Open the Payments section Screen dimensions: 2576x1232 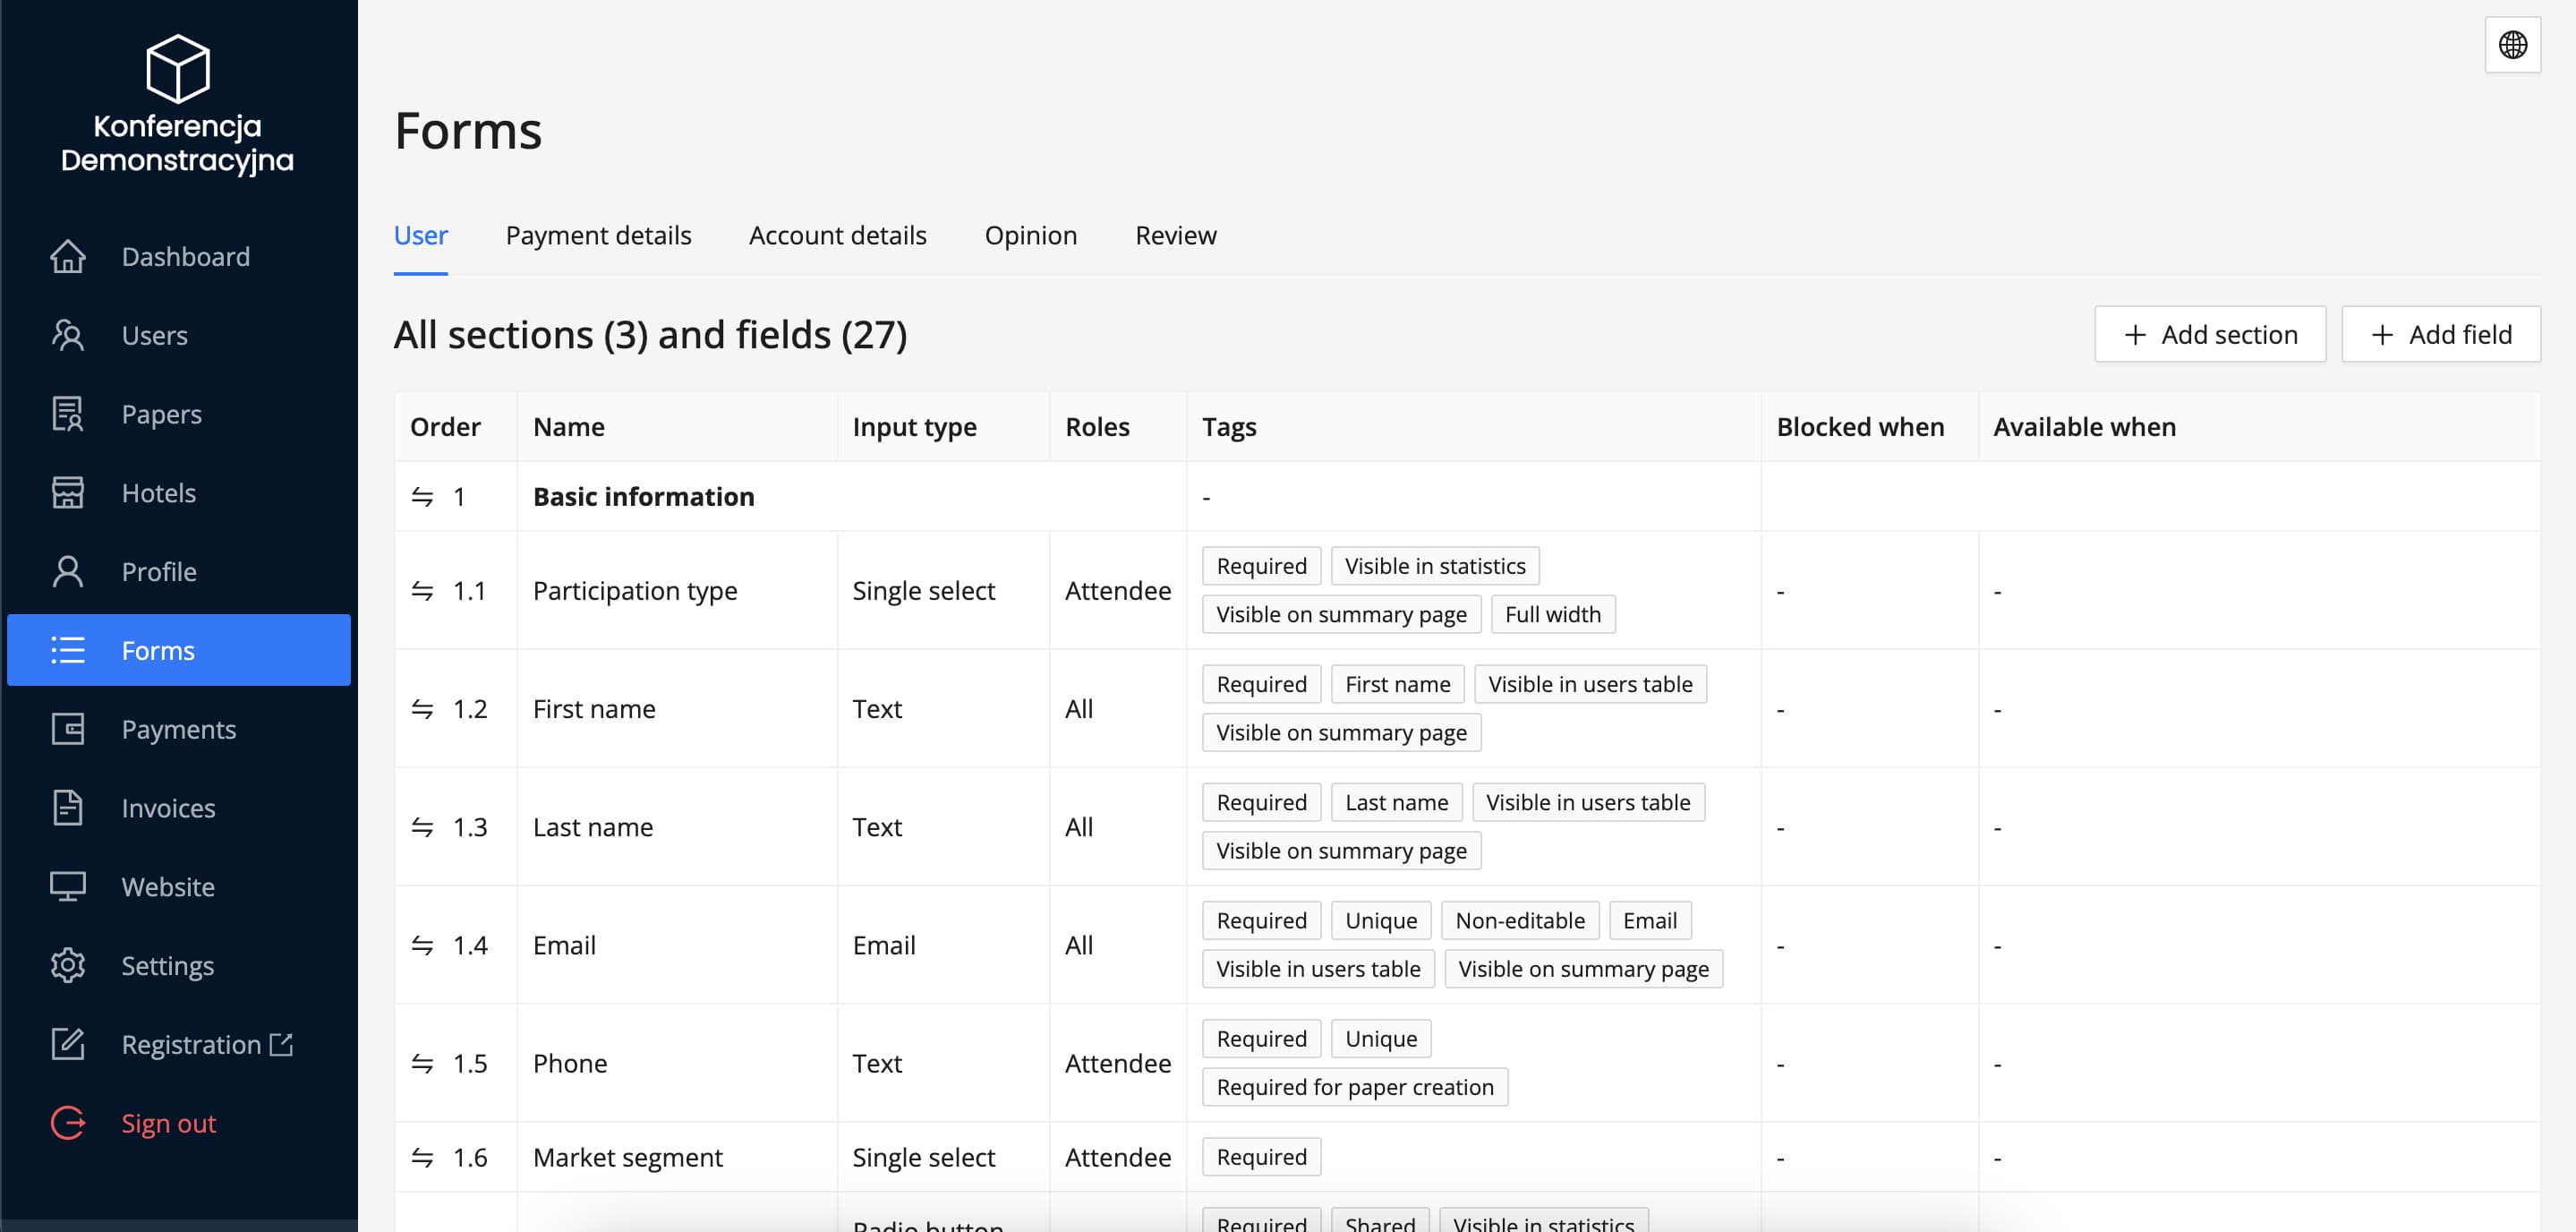pyautogui.click(x=179, y=728)
